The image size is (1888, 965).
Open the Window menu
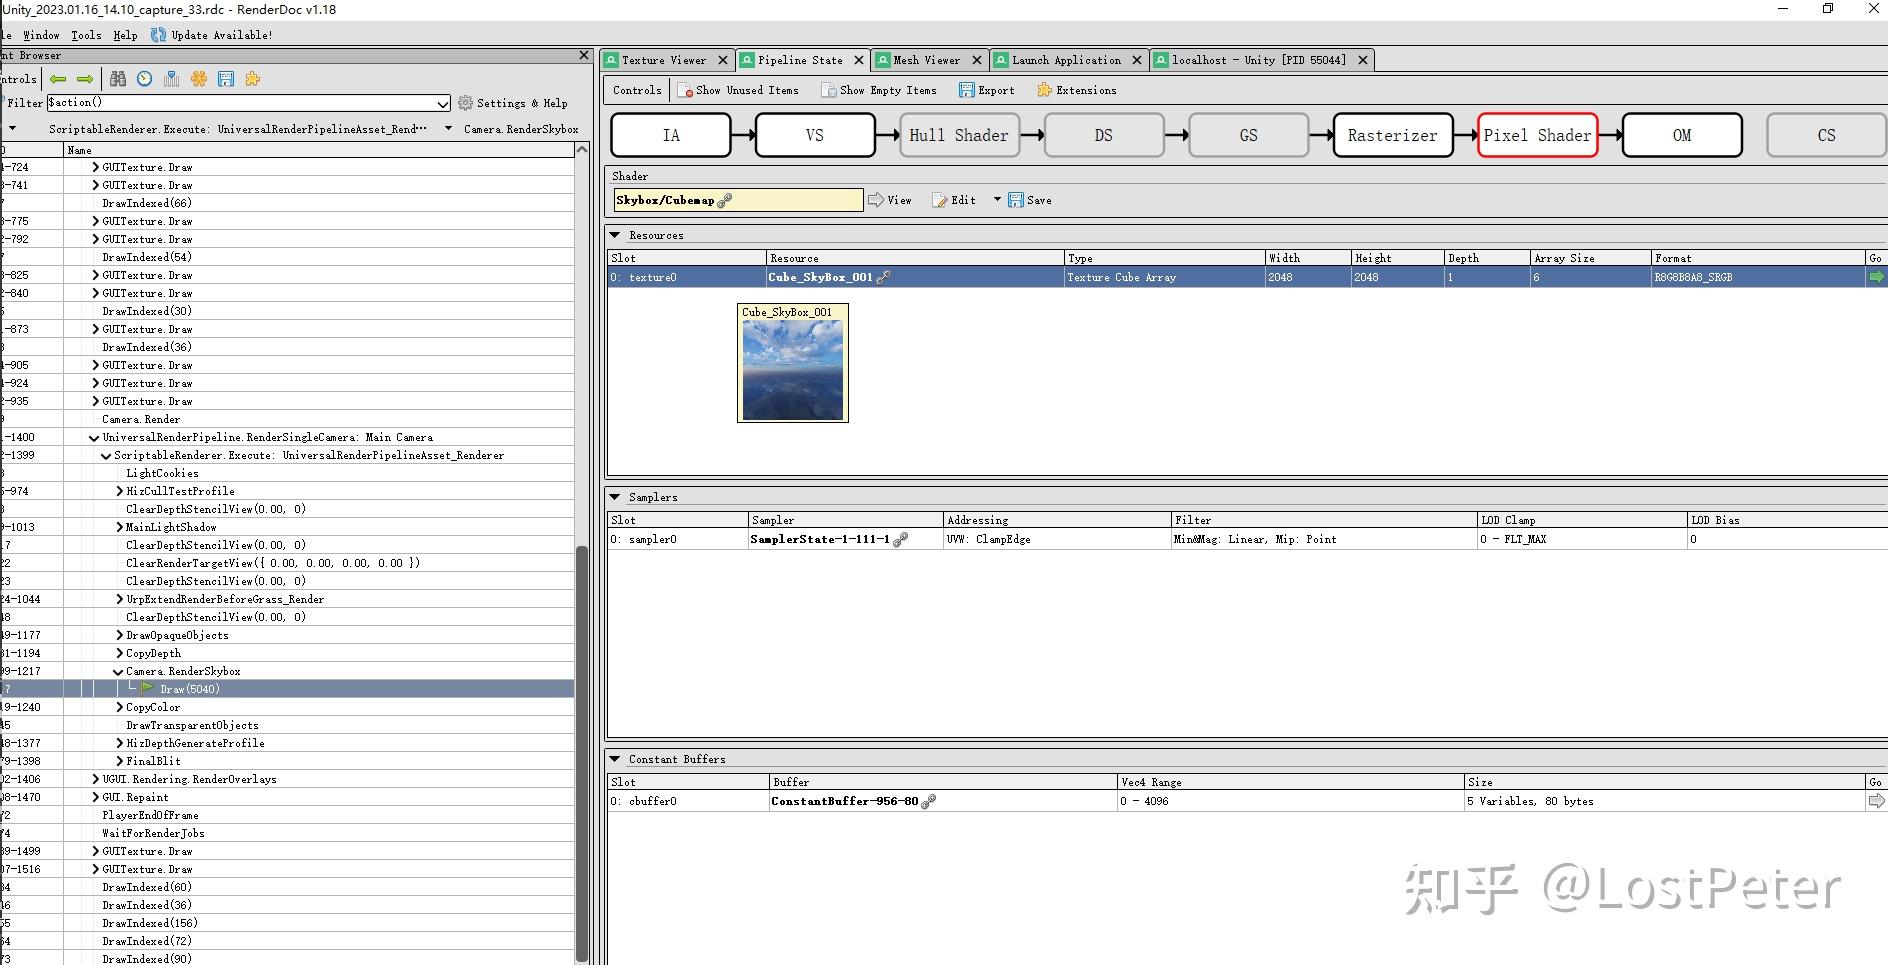tap(41, 35)
